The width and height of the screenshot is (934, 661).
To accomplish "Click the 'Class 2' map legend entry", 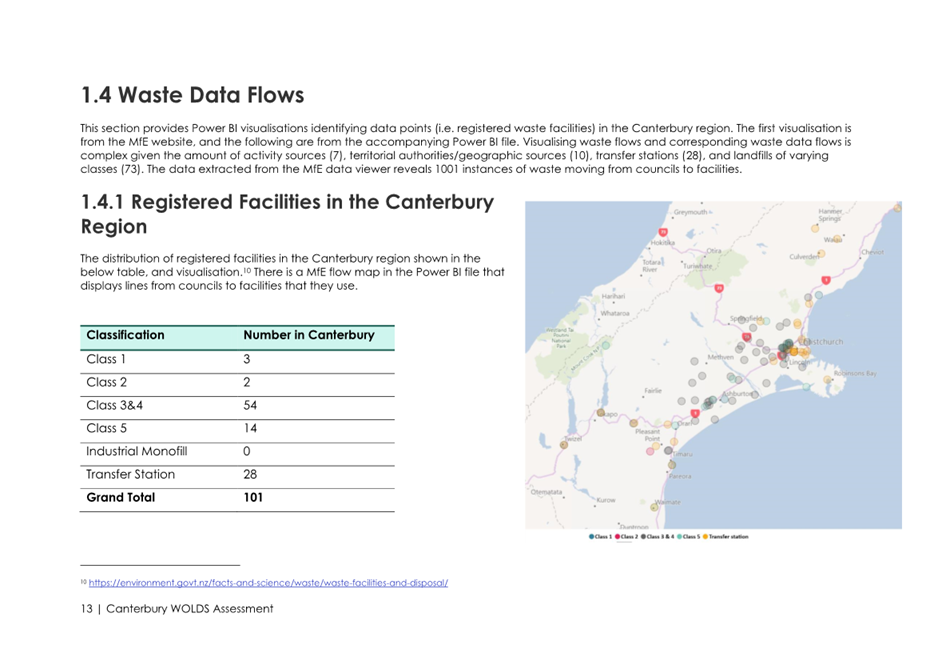I will tap(626, 537).
